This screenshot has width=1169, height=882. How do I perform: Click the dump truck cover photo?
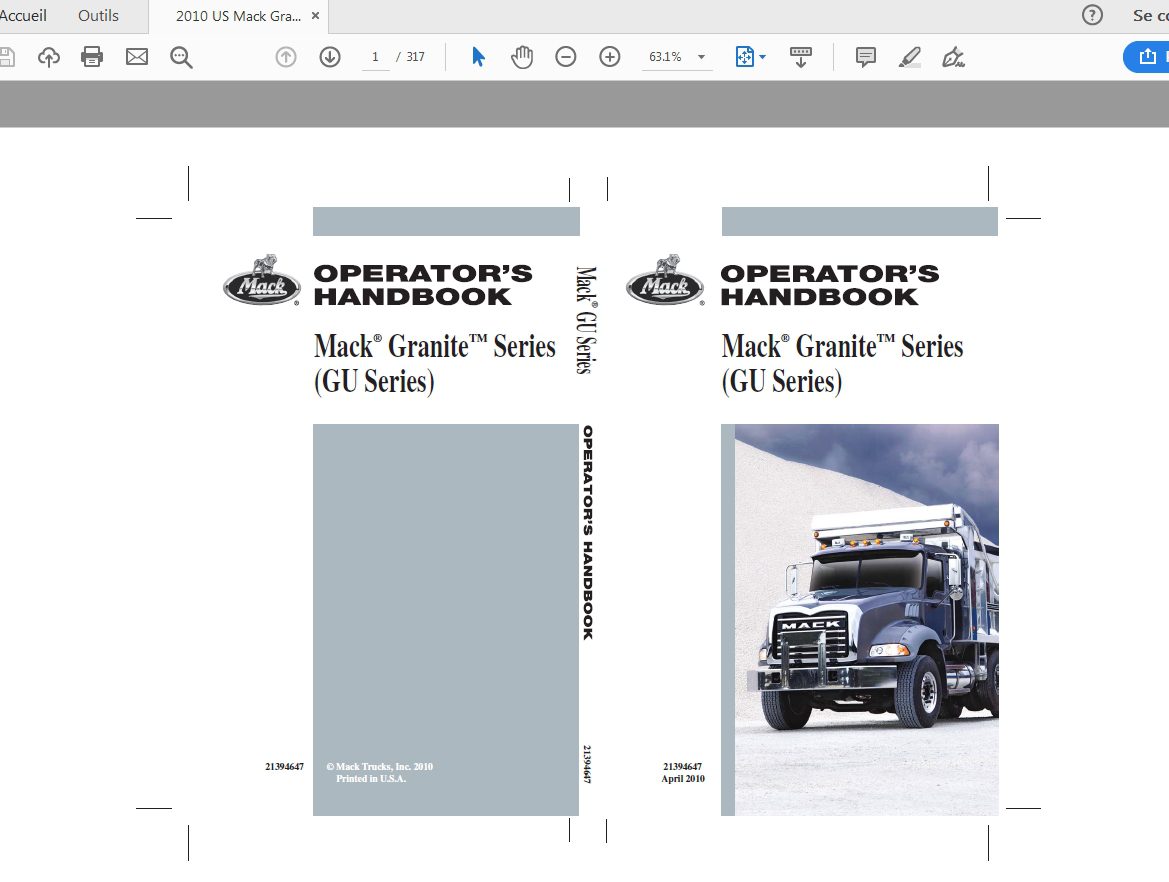[x=866, y=620]
